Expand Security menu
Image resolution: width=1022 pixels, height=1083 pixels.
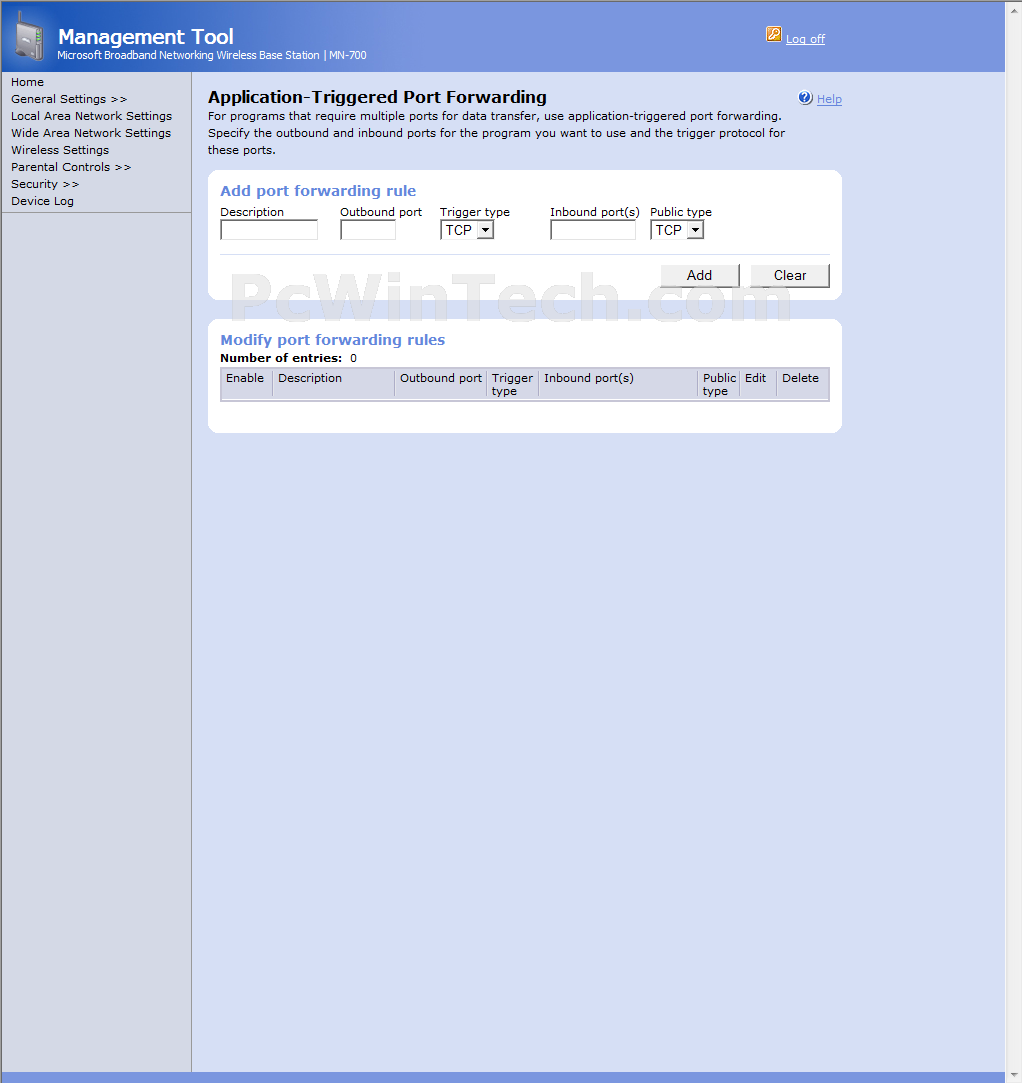45,184
